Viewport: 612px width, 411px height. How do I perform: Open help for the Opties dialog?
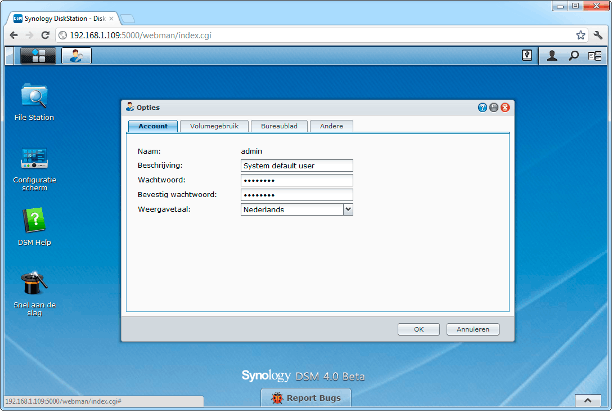pyautogui.click(x=482, y=107)
